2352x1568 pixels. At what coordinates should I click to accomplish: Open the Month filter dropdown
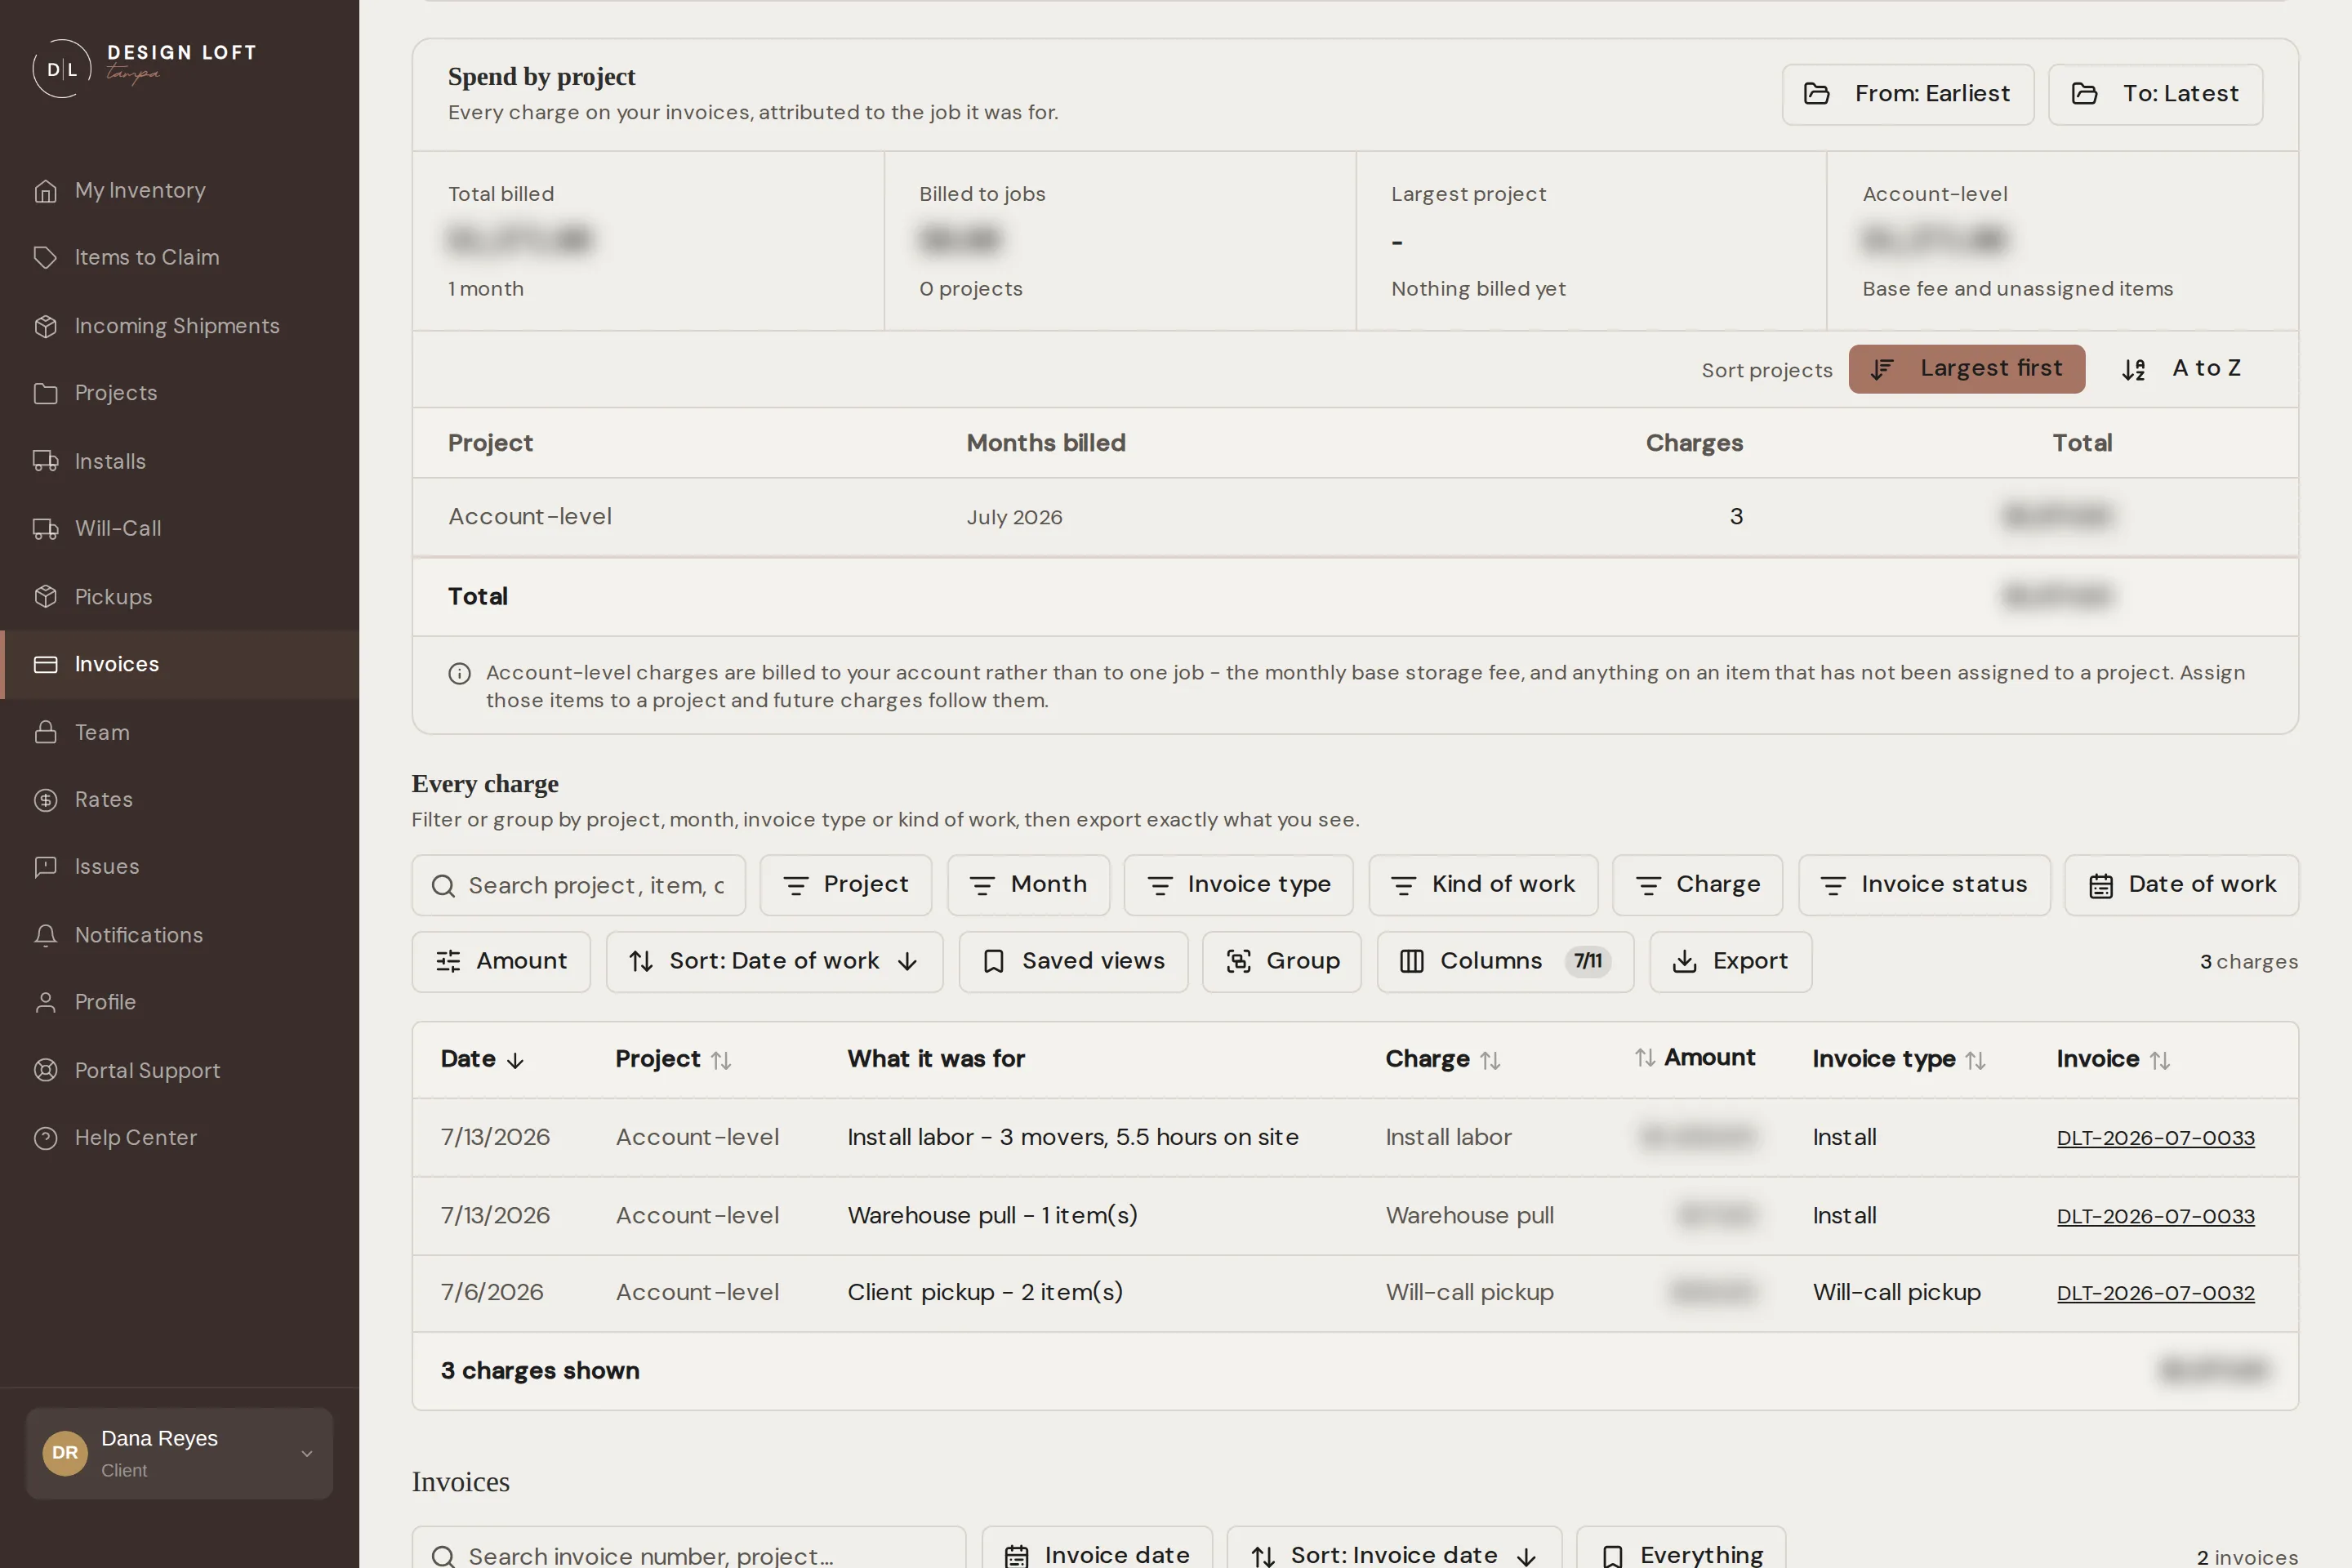[1028, 885]
